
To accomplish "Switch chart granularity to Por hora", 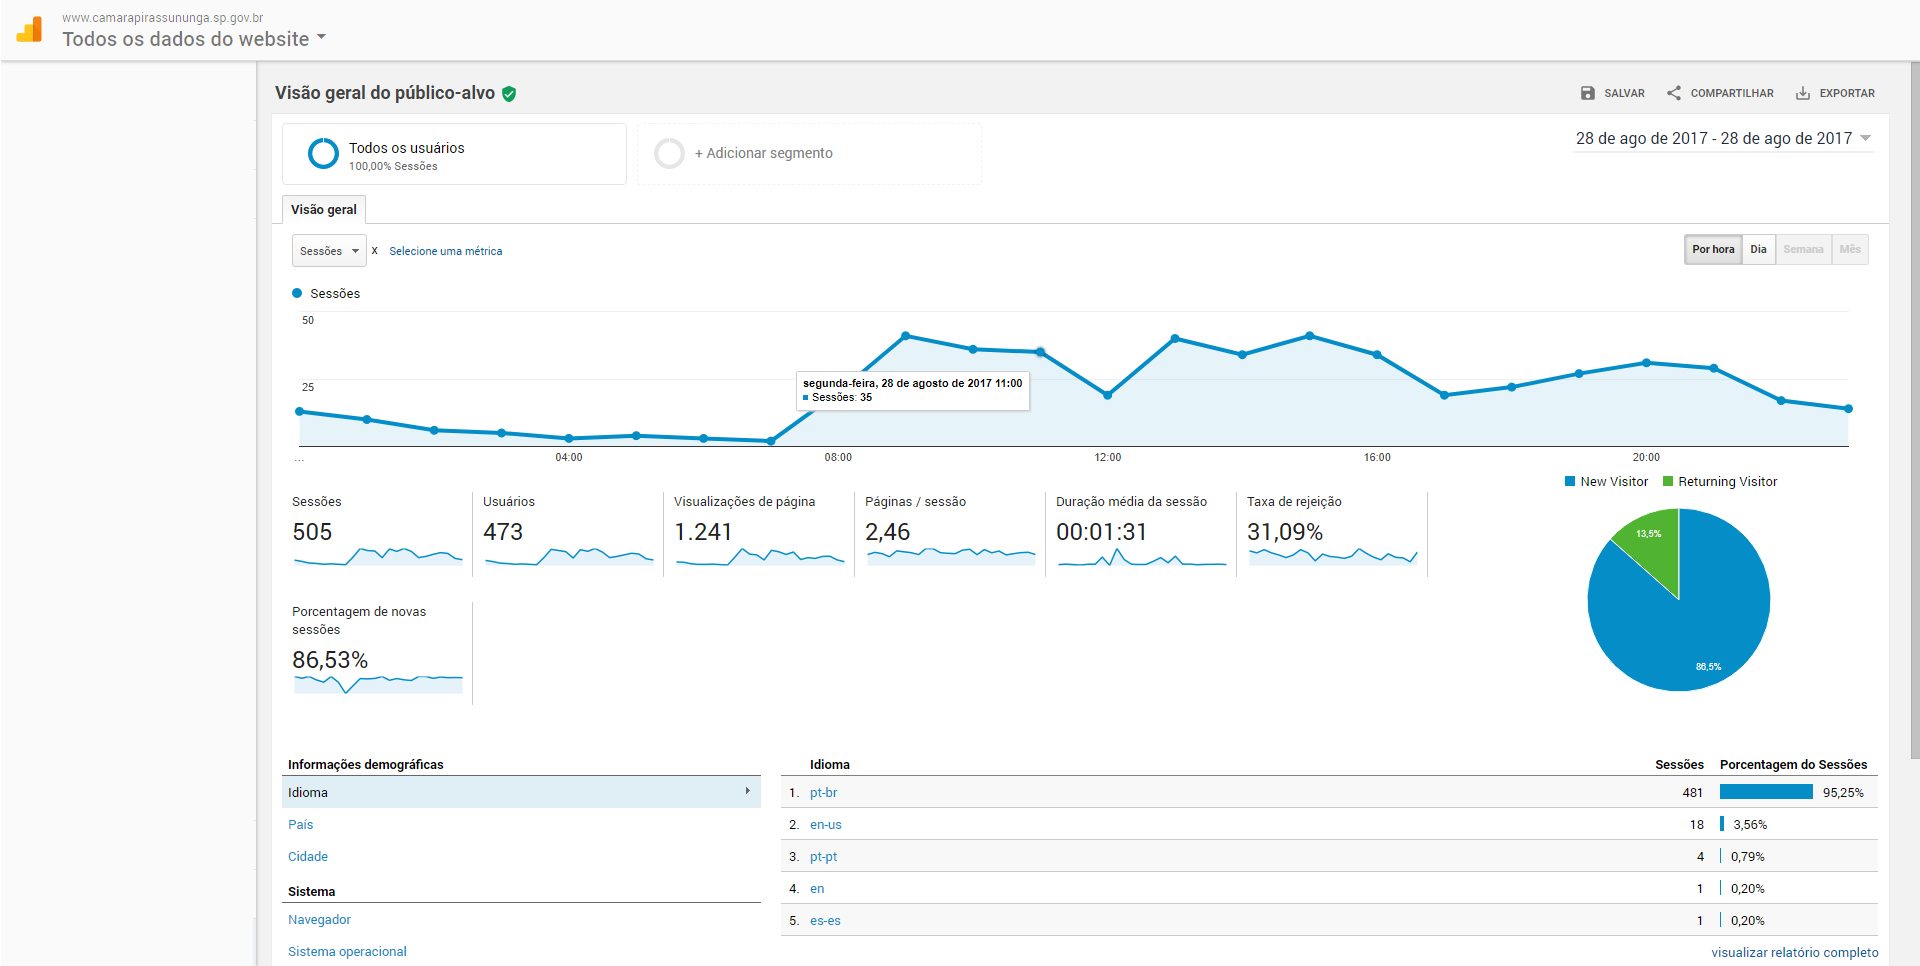I will pyautogui.click(x=1713, y=250).
